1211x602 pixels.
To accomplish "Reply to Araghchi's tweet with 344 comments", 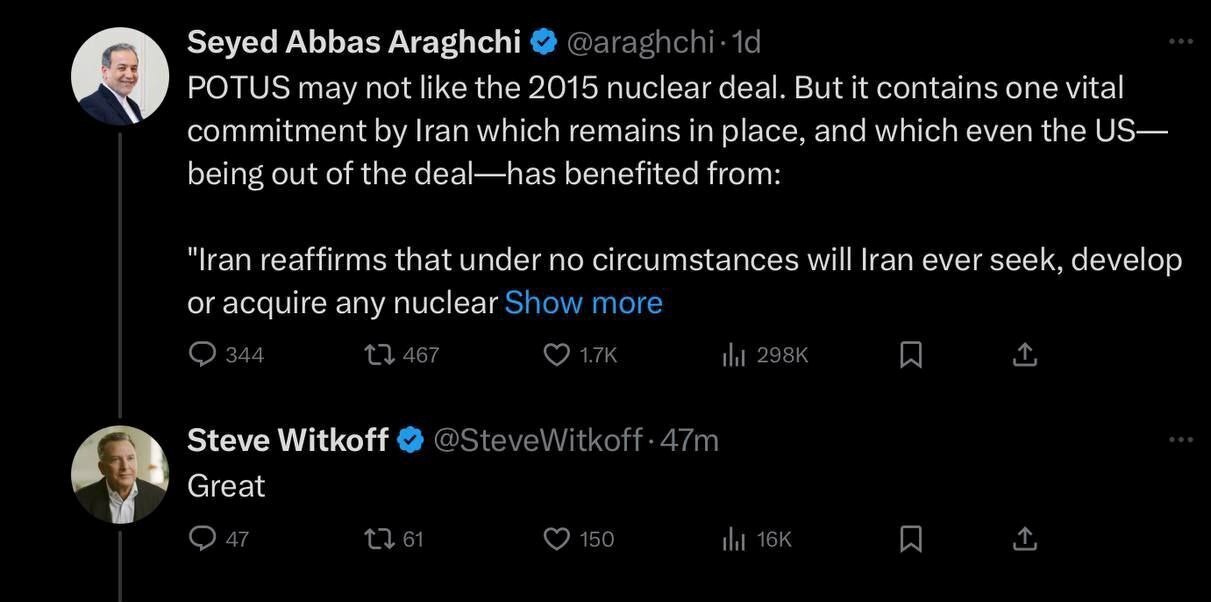I will point(227,355).
